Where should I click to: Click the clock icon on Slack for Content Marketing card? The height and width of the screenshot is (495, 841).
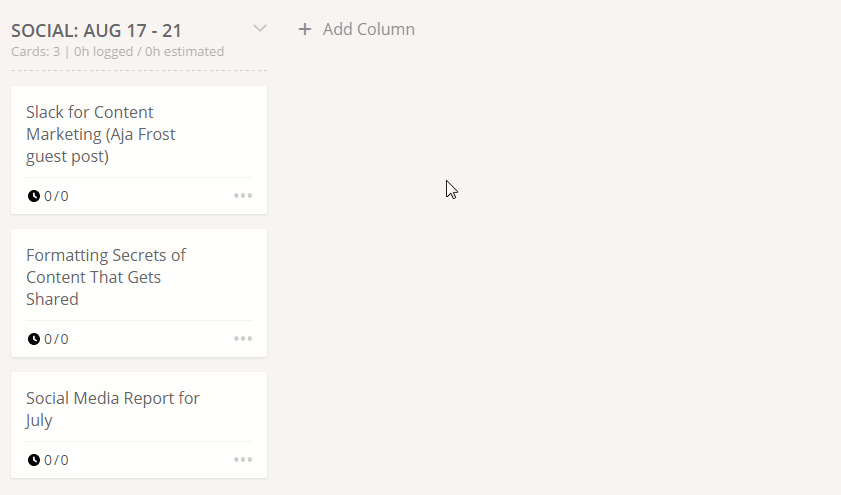(x=34, y=196)
